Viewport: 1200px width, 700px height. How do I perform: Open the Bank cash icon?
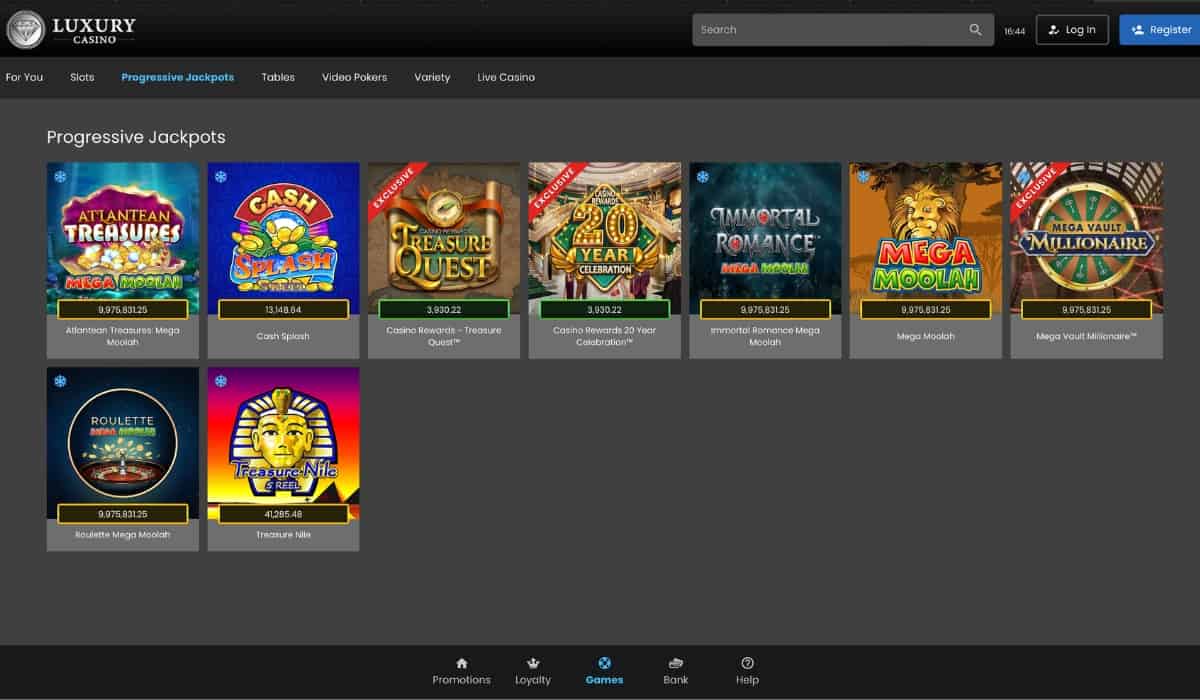[676, 663]
